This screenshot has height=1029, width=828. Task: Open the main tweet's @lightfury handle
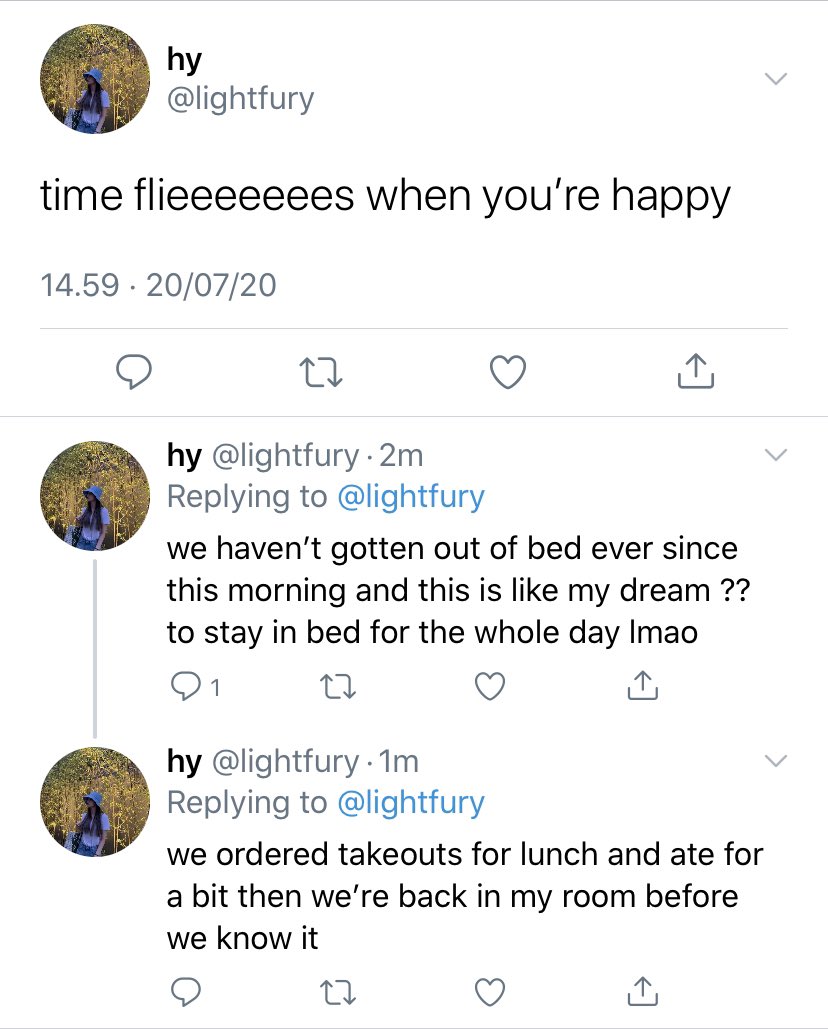coord(241,99)
